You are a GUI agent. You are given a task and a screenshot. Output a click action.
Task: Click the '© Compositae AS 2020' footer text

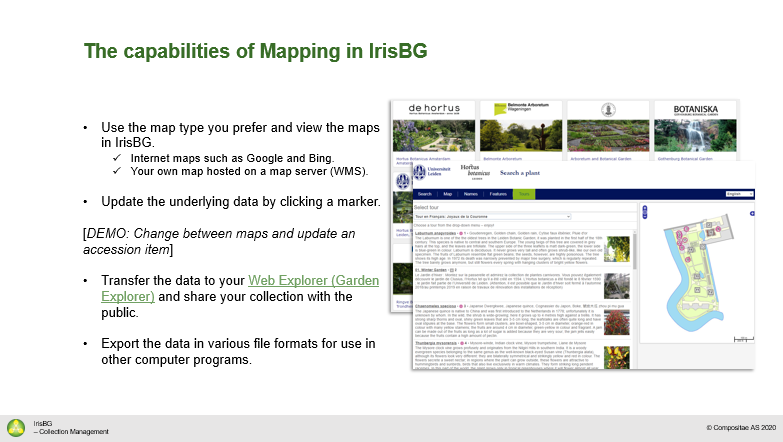pyautogui.click(x=741, y=428)
